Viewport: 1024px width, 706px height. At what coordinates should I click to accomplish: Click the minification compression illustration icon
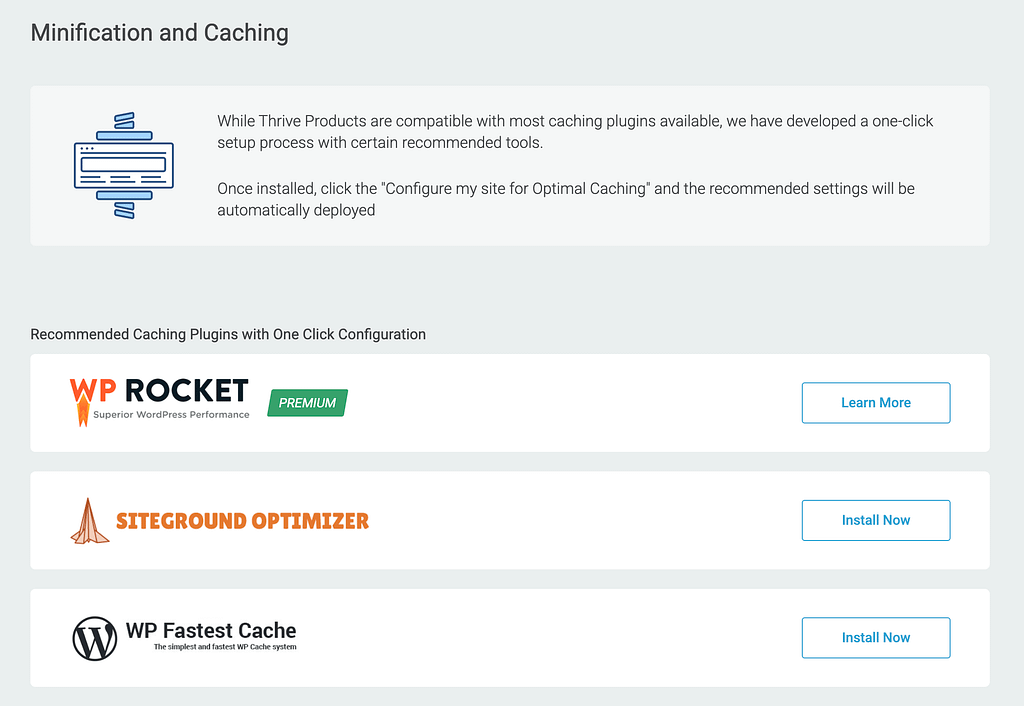[124, 165]
